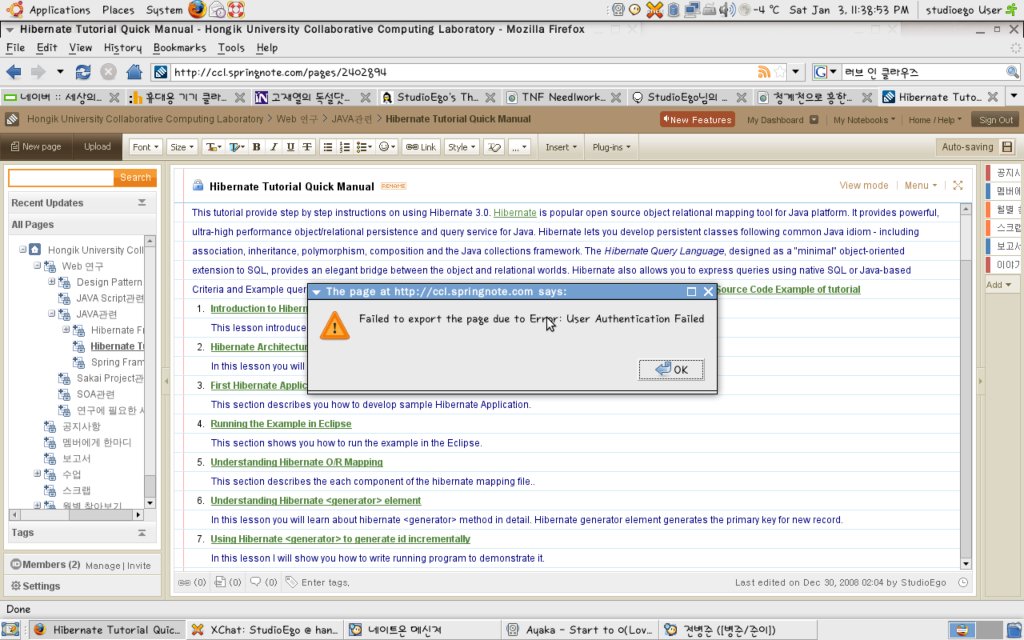Go back with the browser Back arrow
The width and height of the screenshot is (1024, 640).
click(13, 72)
